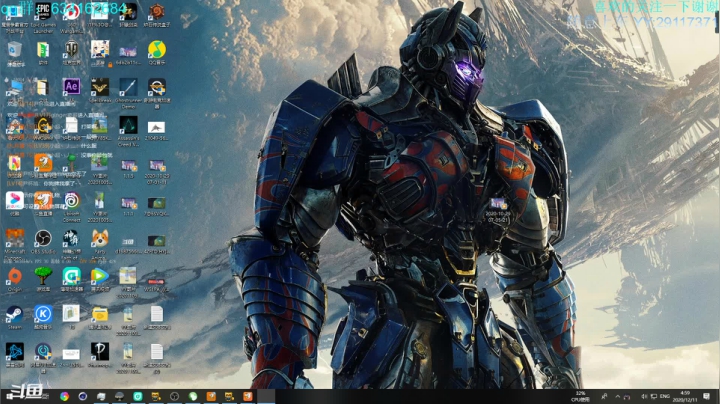
Task: Select the video file on the robot wallpaper
Action: [x=498, y=204]
